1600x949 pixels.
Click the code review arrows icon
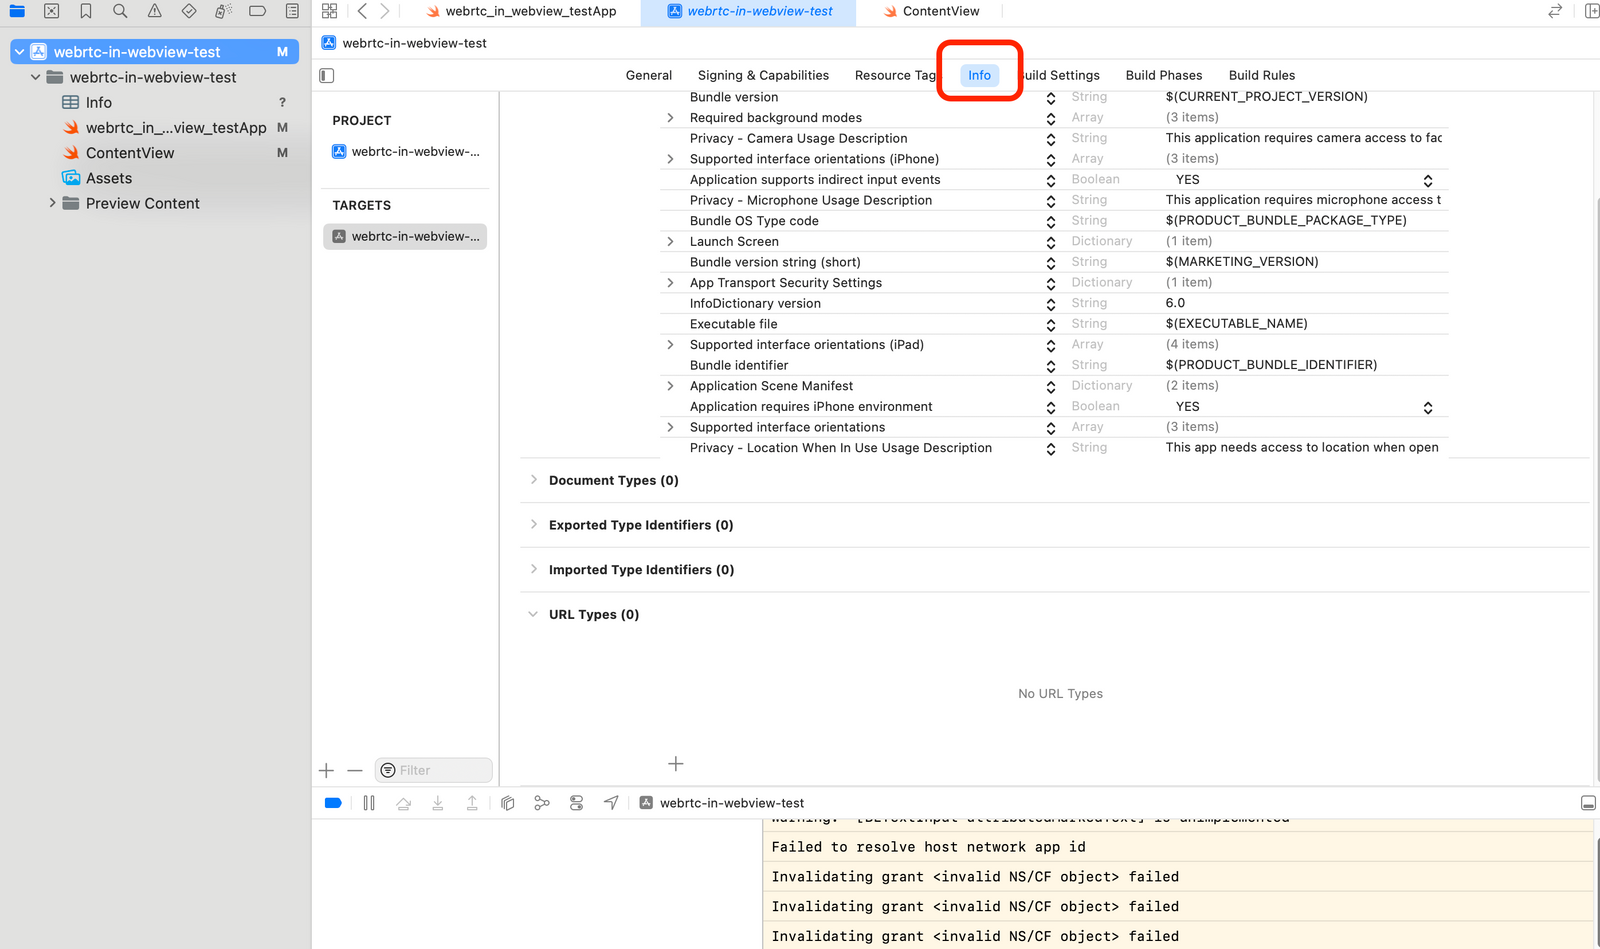pyautogui.click(x=1555, y=11)
